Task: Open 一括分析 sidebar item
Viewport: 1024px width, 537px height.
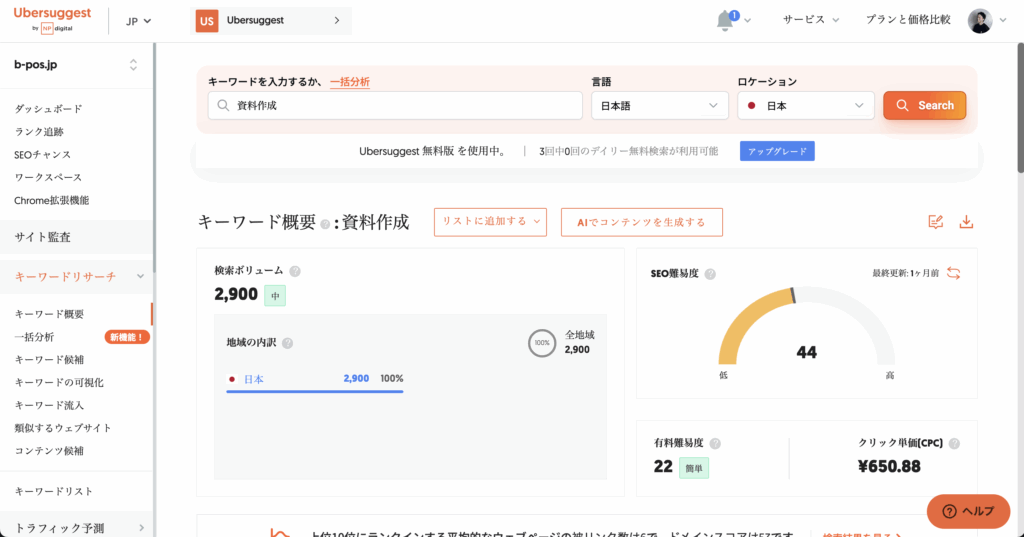Action: click(34, 337)
